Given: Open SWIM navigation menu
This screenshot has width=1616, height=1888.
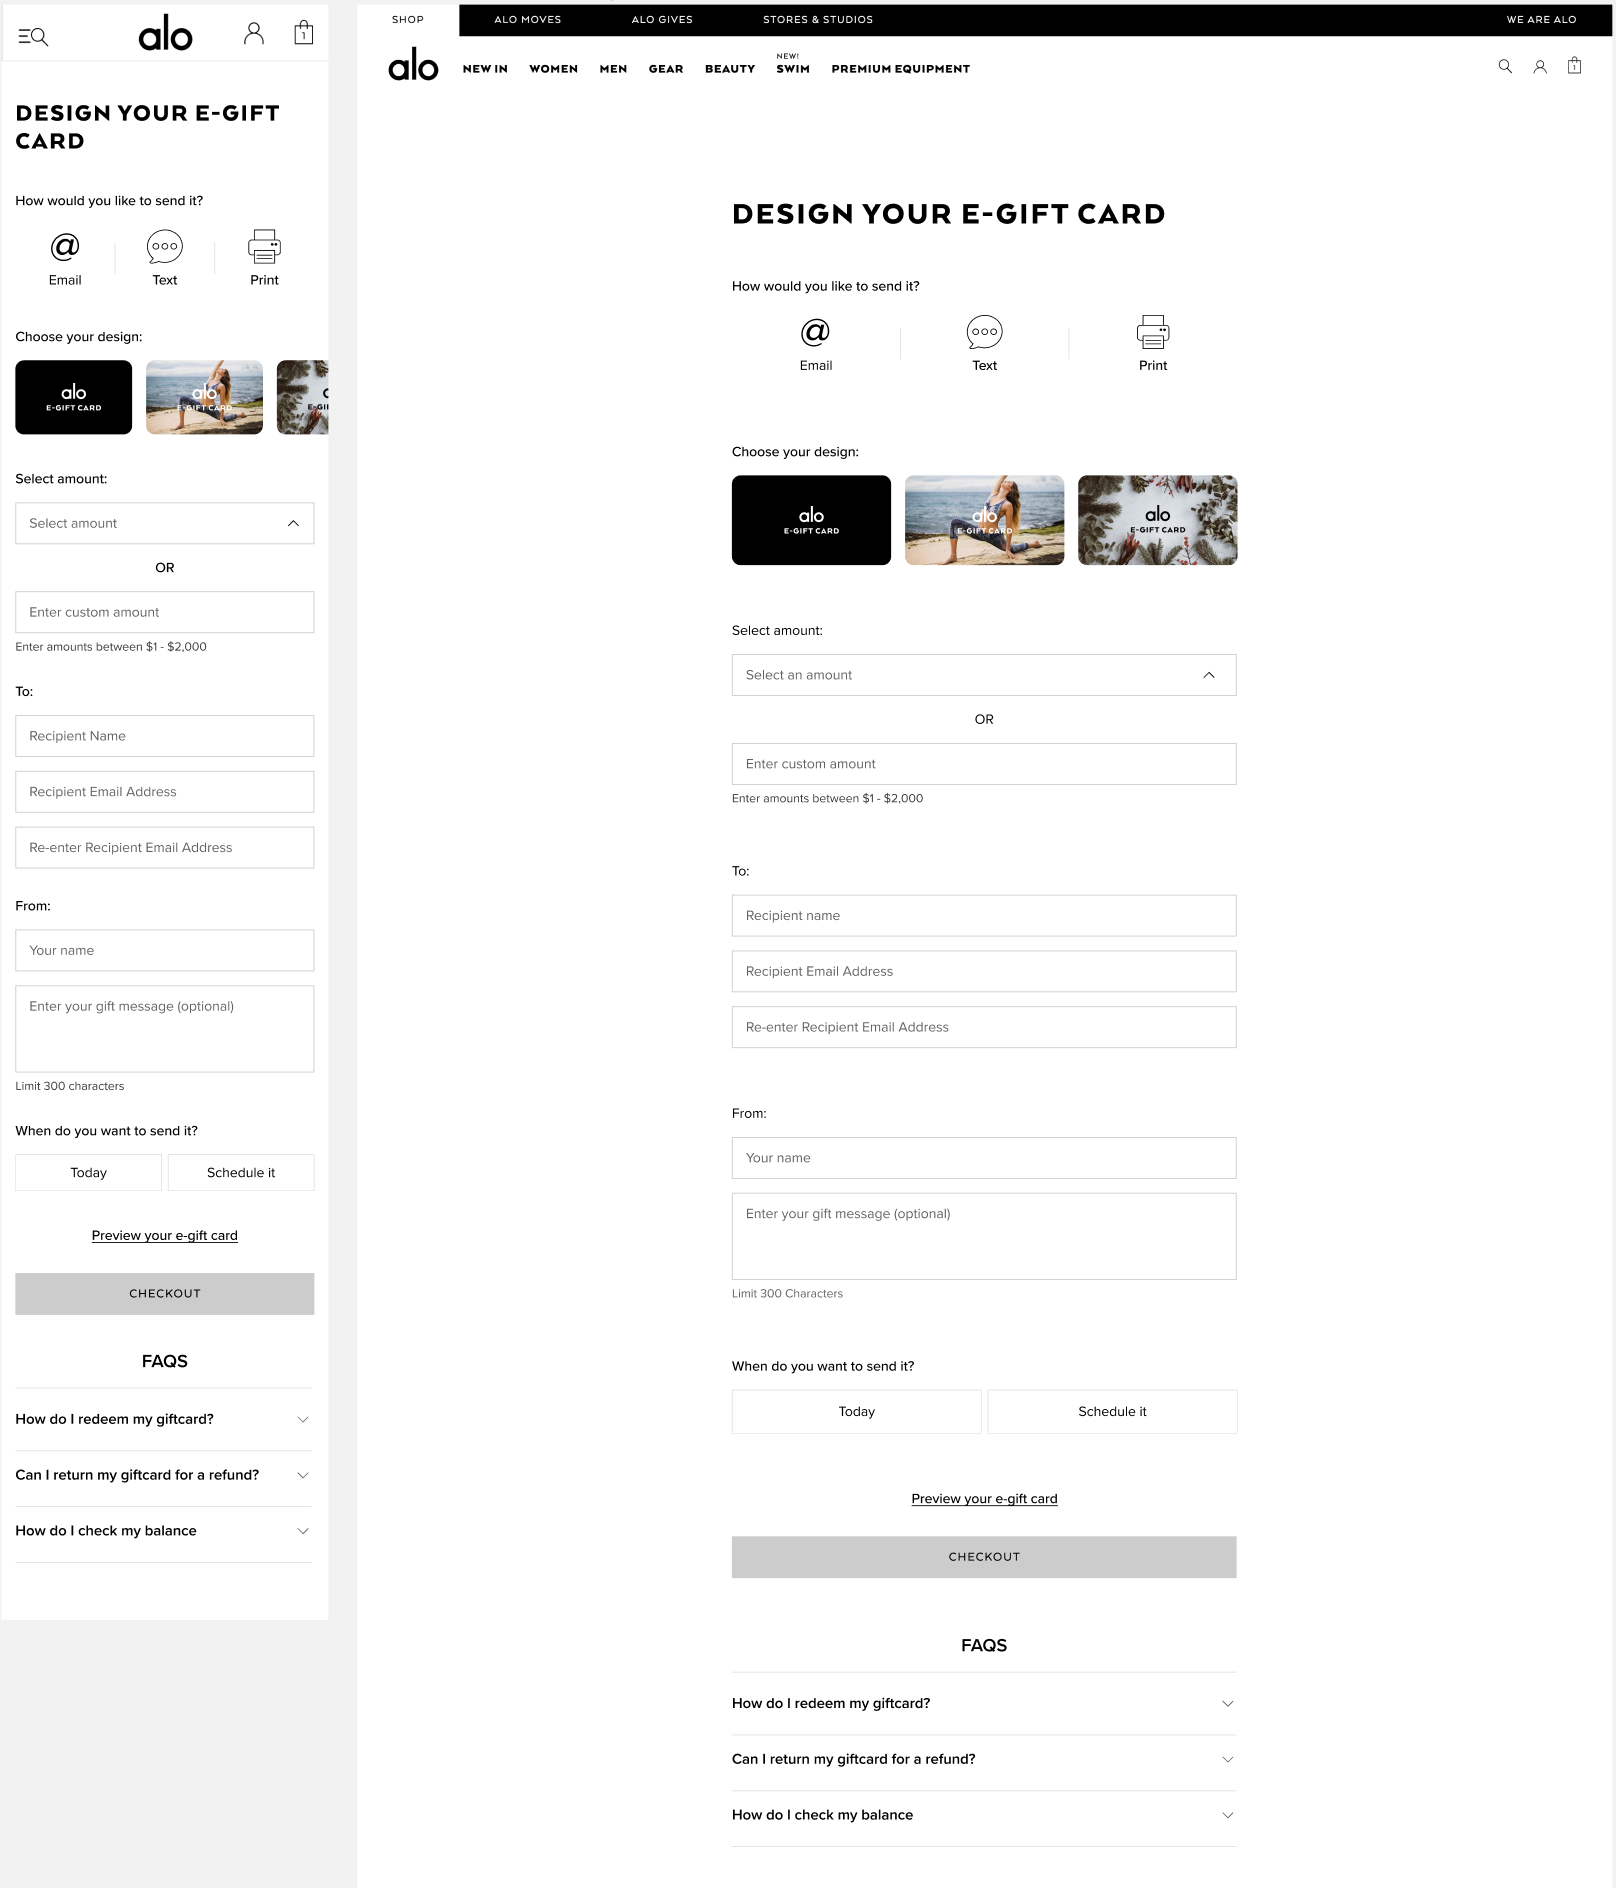Looking at the screenshot, I should click(793, 69).
